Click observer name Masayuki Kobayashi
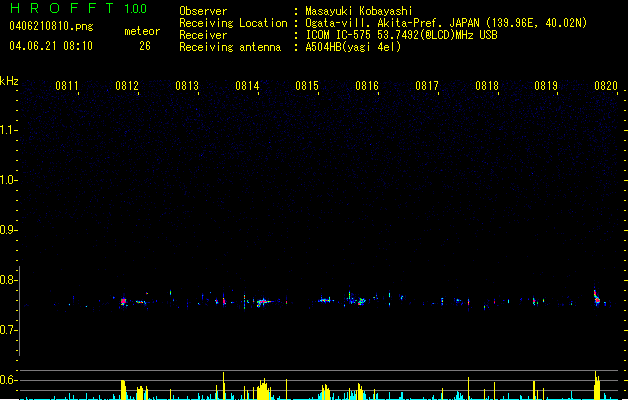The image size is (629, 400). coord(359,11)
